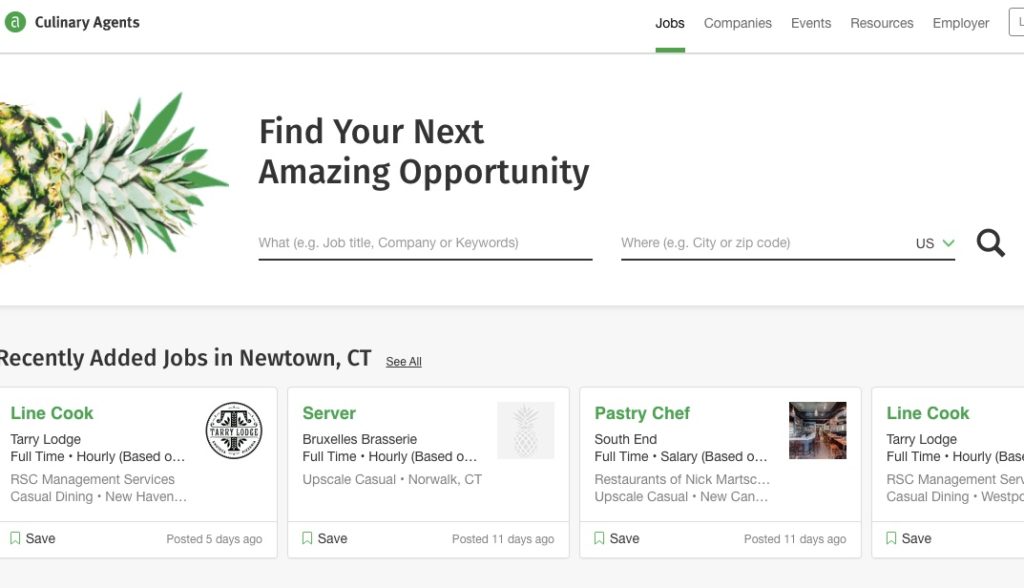The width and height of the screenshot is (1024, 588).
Task: Click bookmark icon on rightmost Line Cook card
Action: (891, 538)
